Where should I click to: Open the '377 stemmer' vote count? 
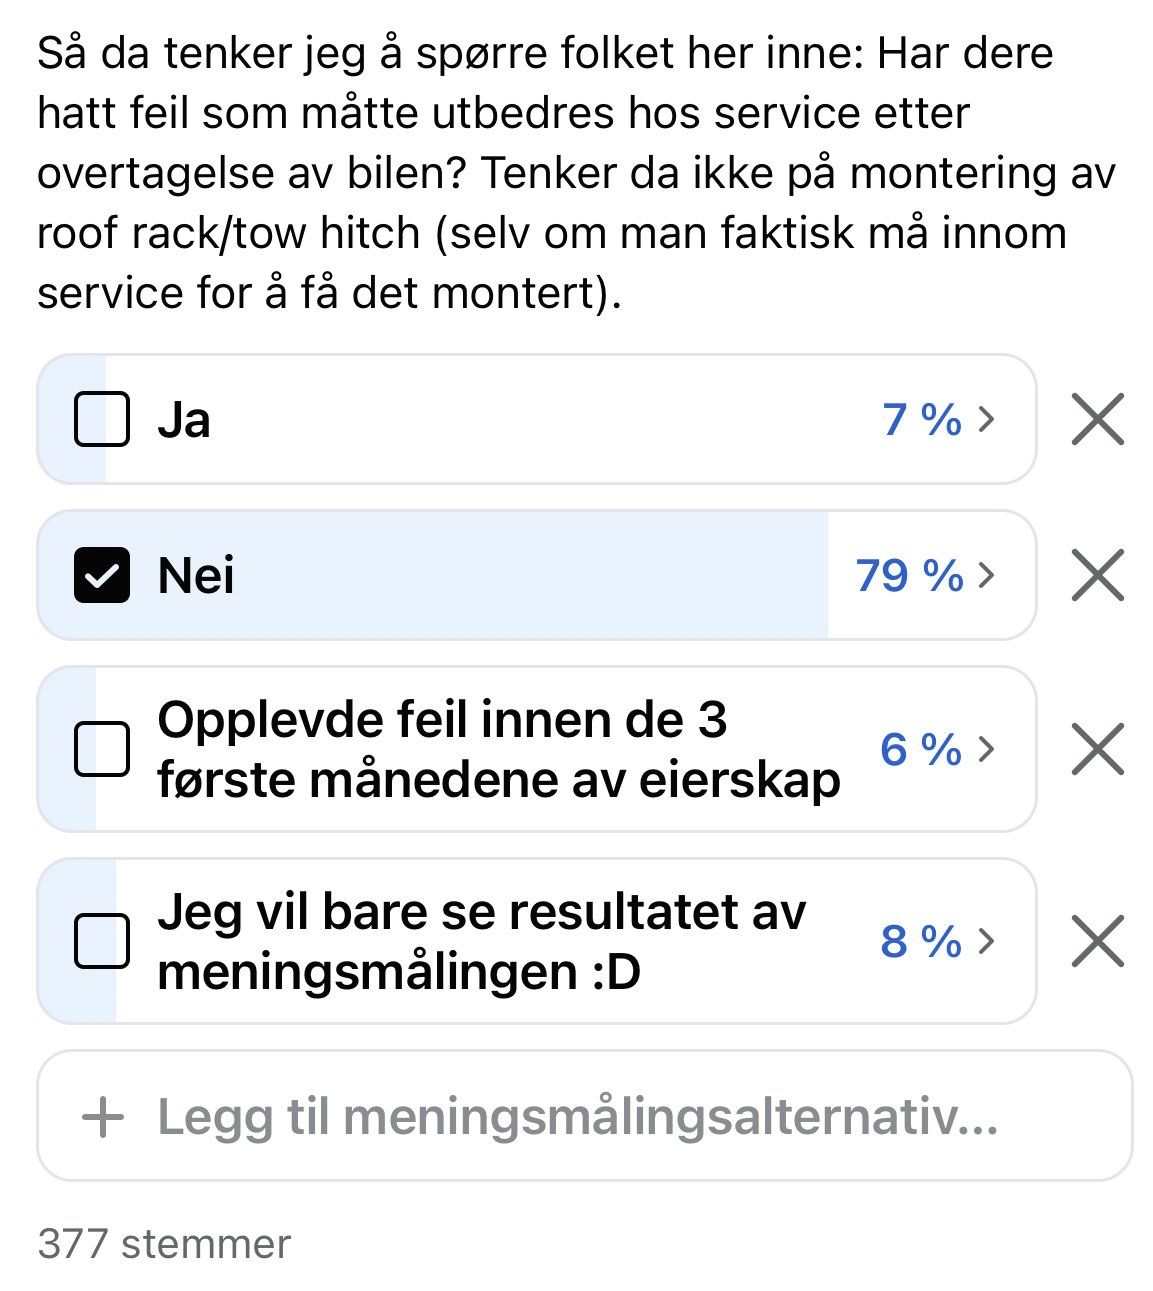point(164,1244)
